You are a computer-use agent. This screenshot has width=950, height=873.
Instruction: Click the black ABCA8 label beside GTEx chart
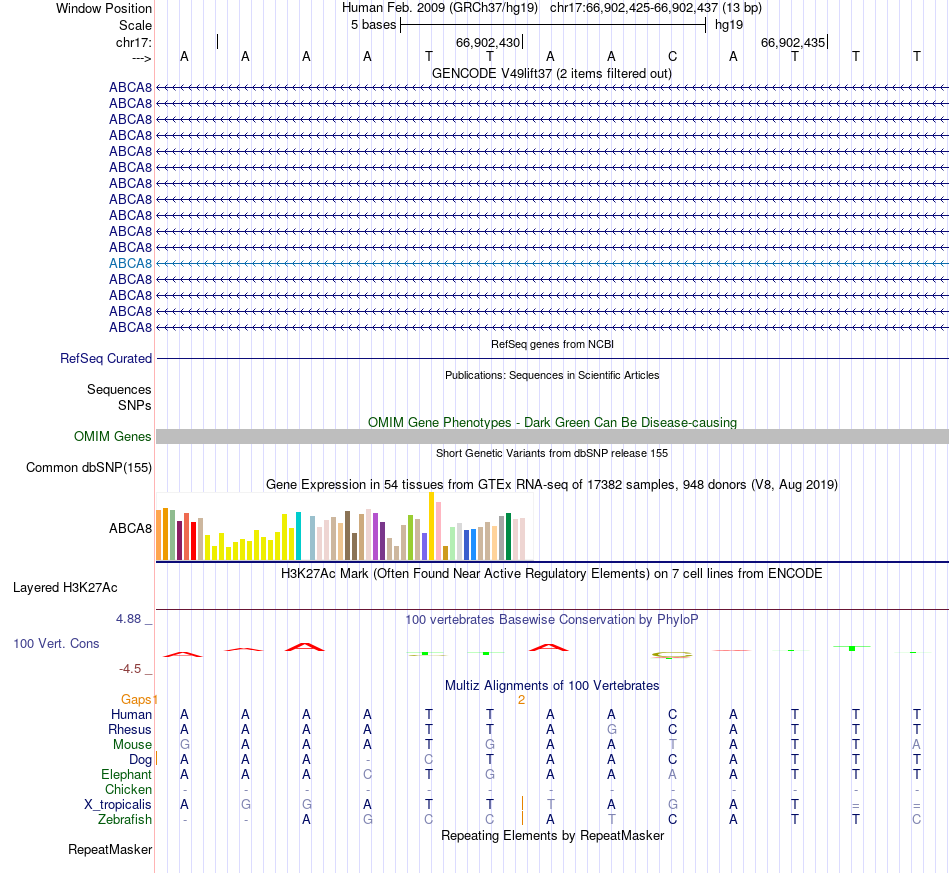point(130,528)
